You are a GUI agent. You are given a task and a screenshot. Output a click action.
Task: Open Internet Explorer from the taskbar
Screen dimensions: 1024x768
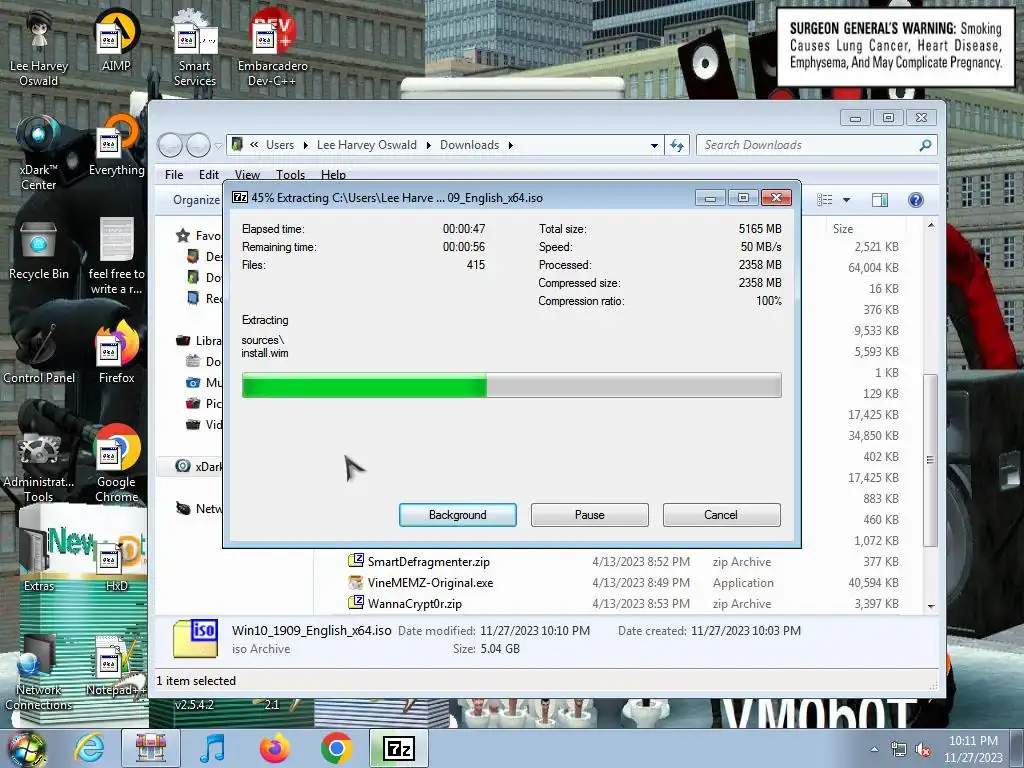[88, 748]
